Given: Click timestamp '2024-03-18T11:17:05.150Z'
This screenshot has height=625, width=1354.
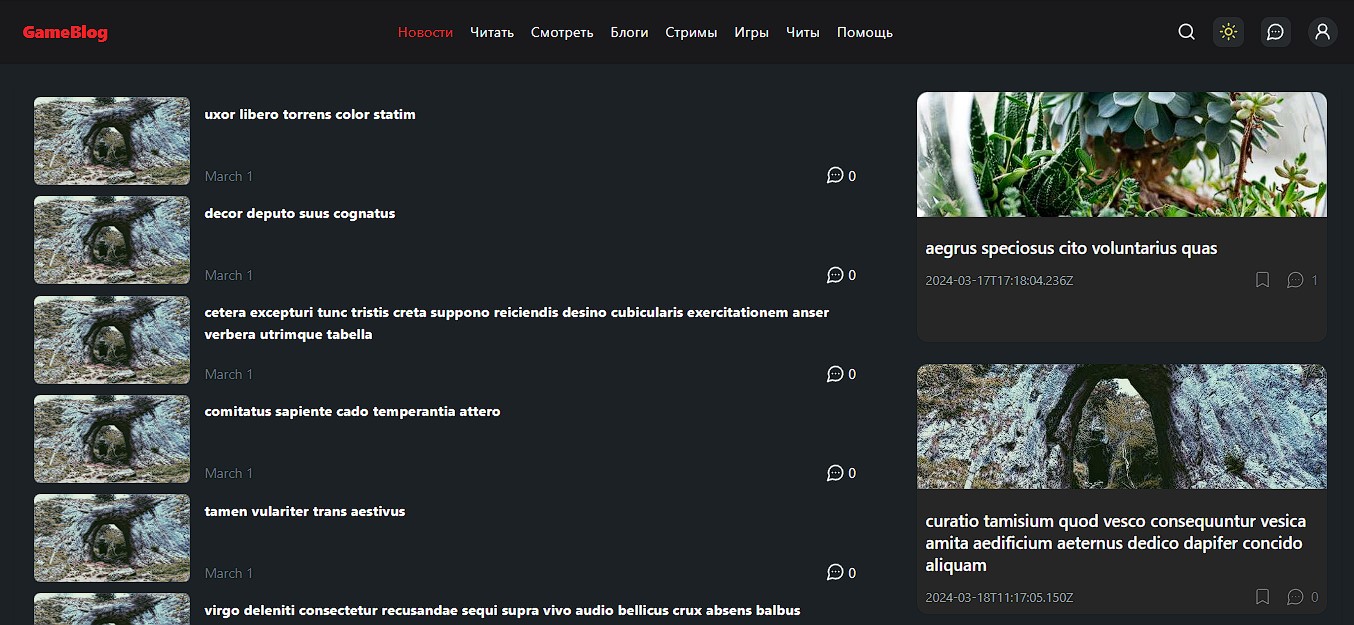Looking at the screenshot, I should 999,598.
